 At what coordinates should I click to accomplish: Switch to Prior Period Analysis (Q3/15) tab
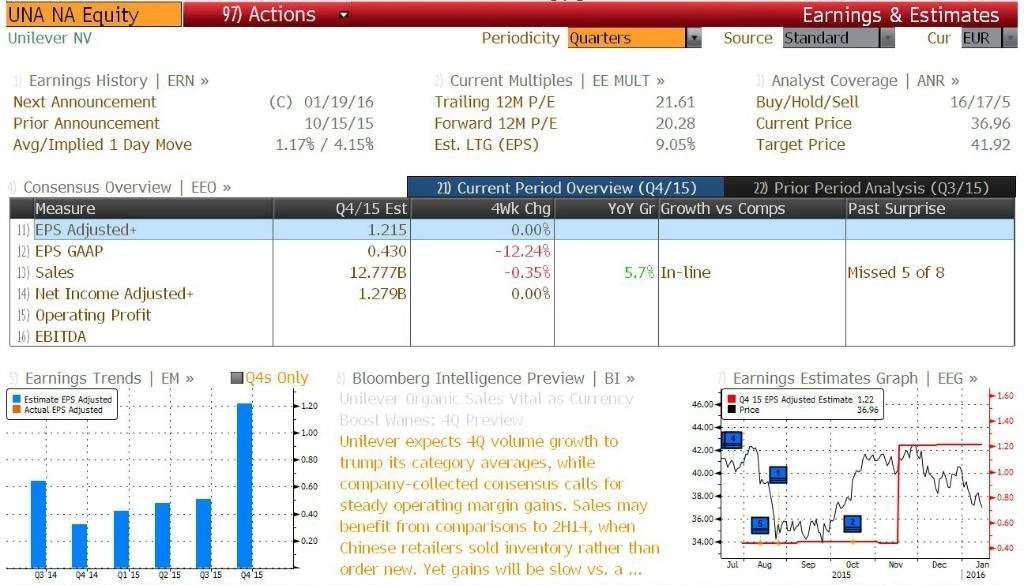tap(870, 187)
